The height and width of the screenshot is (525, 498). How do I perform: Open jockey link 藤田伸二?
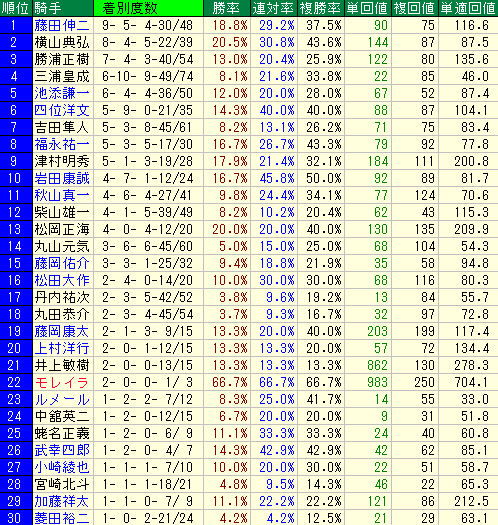62,25
